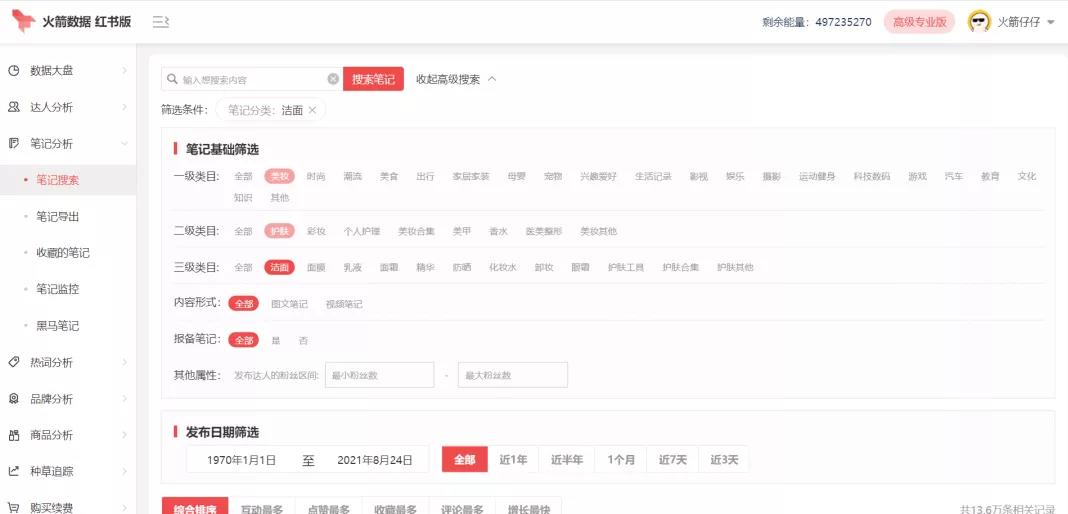Select 时尚 in 一级类目
The image size is (1068, 514).
(x=316, y=176)
